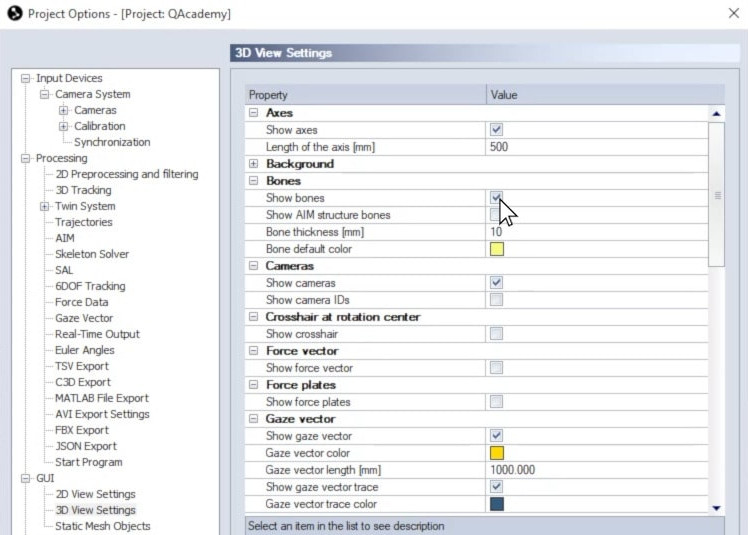The width and height of the screenshot is (748, 535).
Task: Edit the Bone thickness value 10
Action: click(x=597, y=232)
